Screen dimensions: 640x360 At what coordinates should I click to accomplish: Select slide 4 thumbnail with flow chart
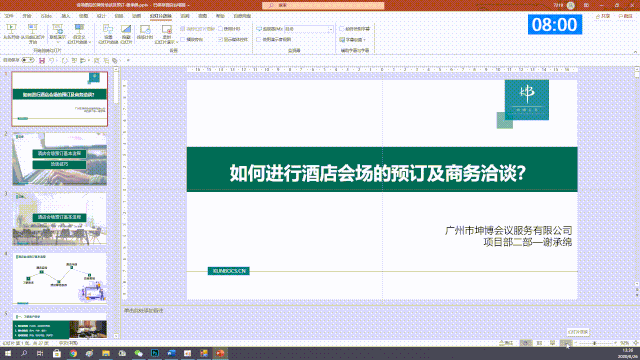coord(60,278)
